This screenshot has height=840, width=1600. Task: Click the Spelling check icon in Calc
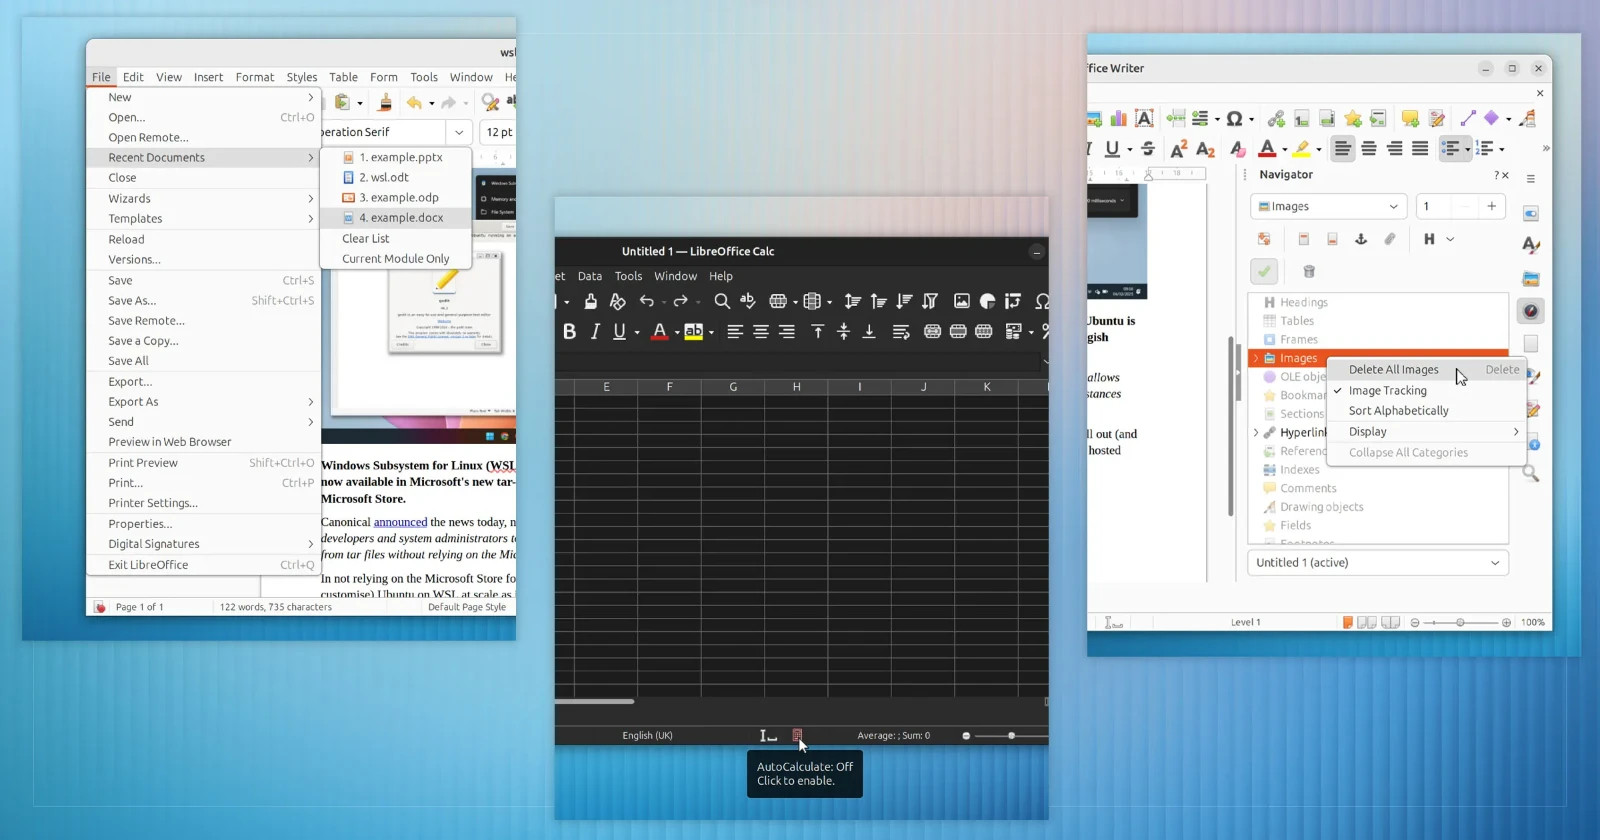[748, 301]
